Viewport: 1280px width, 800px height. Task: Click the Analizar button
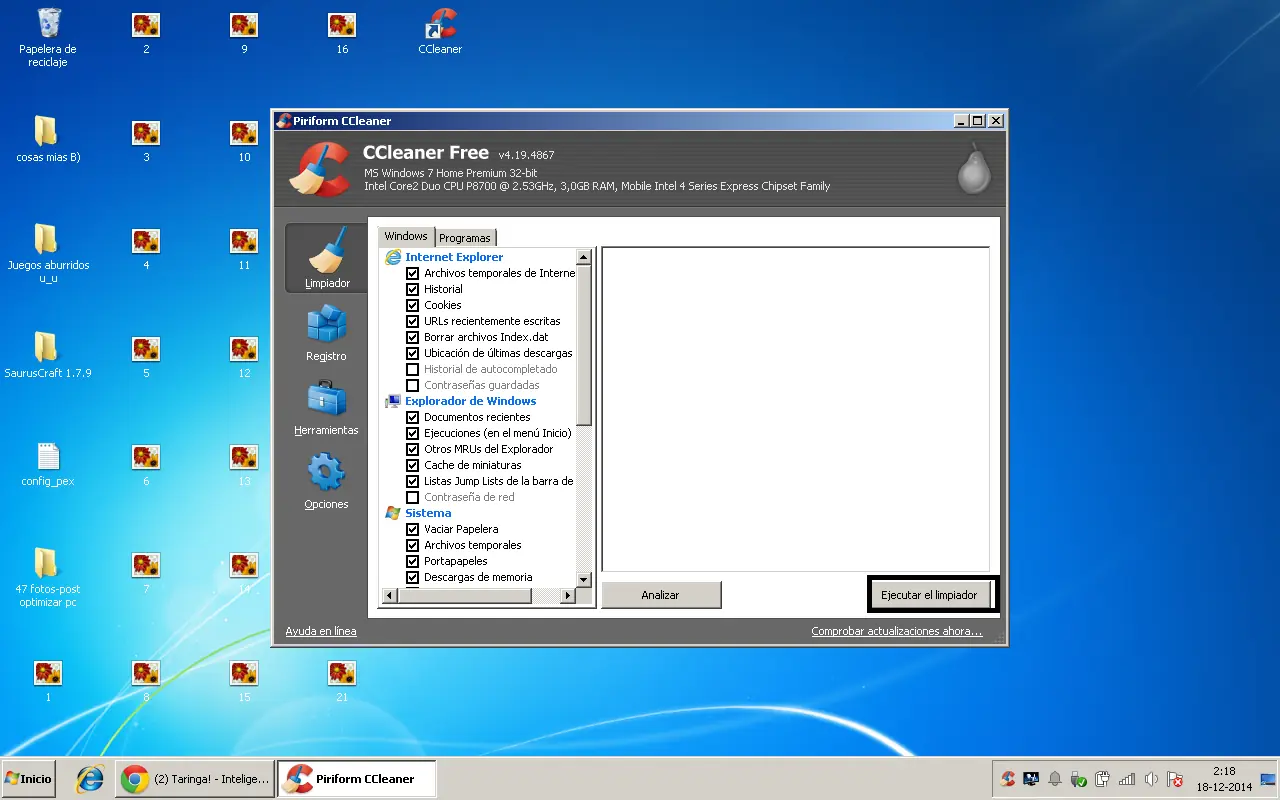click(x=660, y=595)
